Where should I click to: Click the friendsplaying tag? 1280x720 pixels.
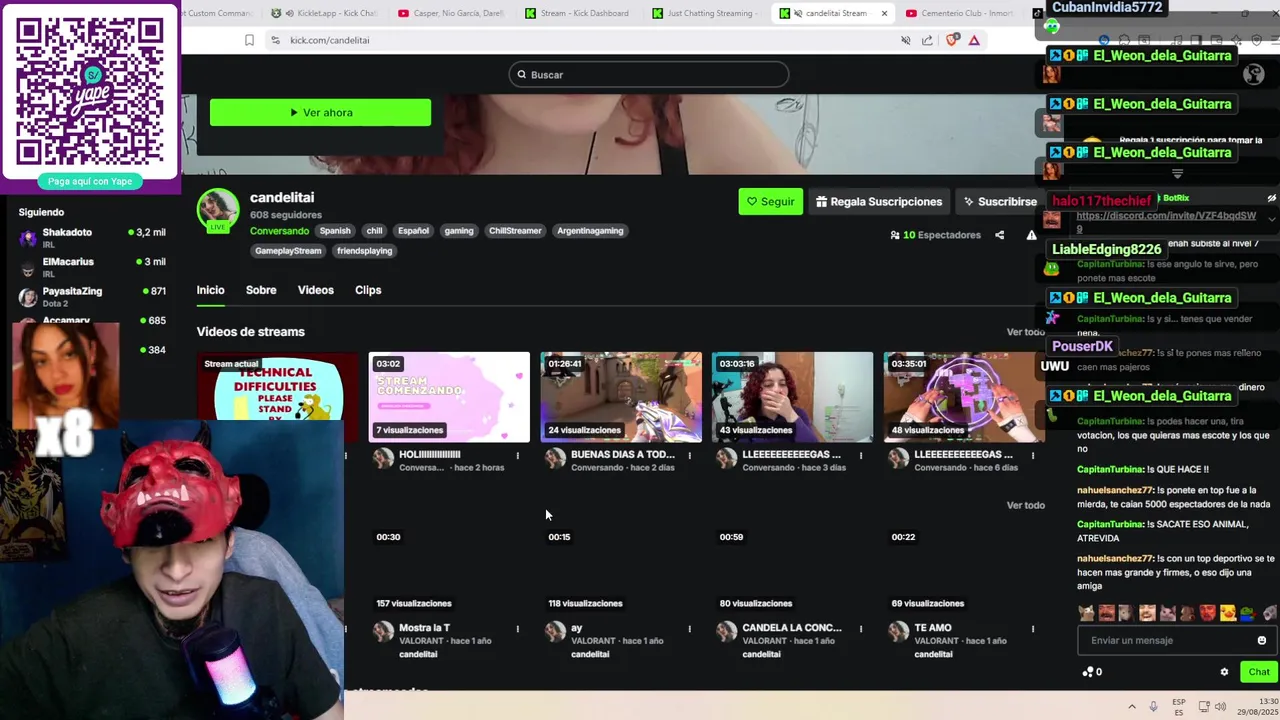click(x=364, y=251)
